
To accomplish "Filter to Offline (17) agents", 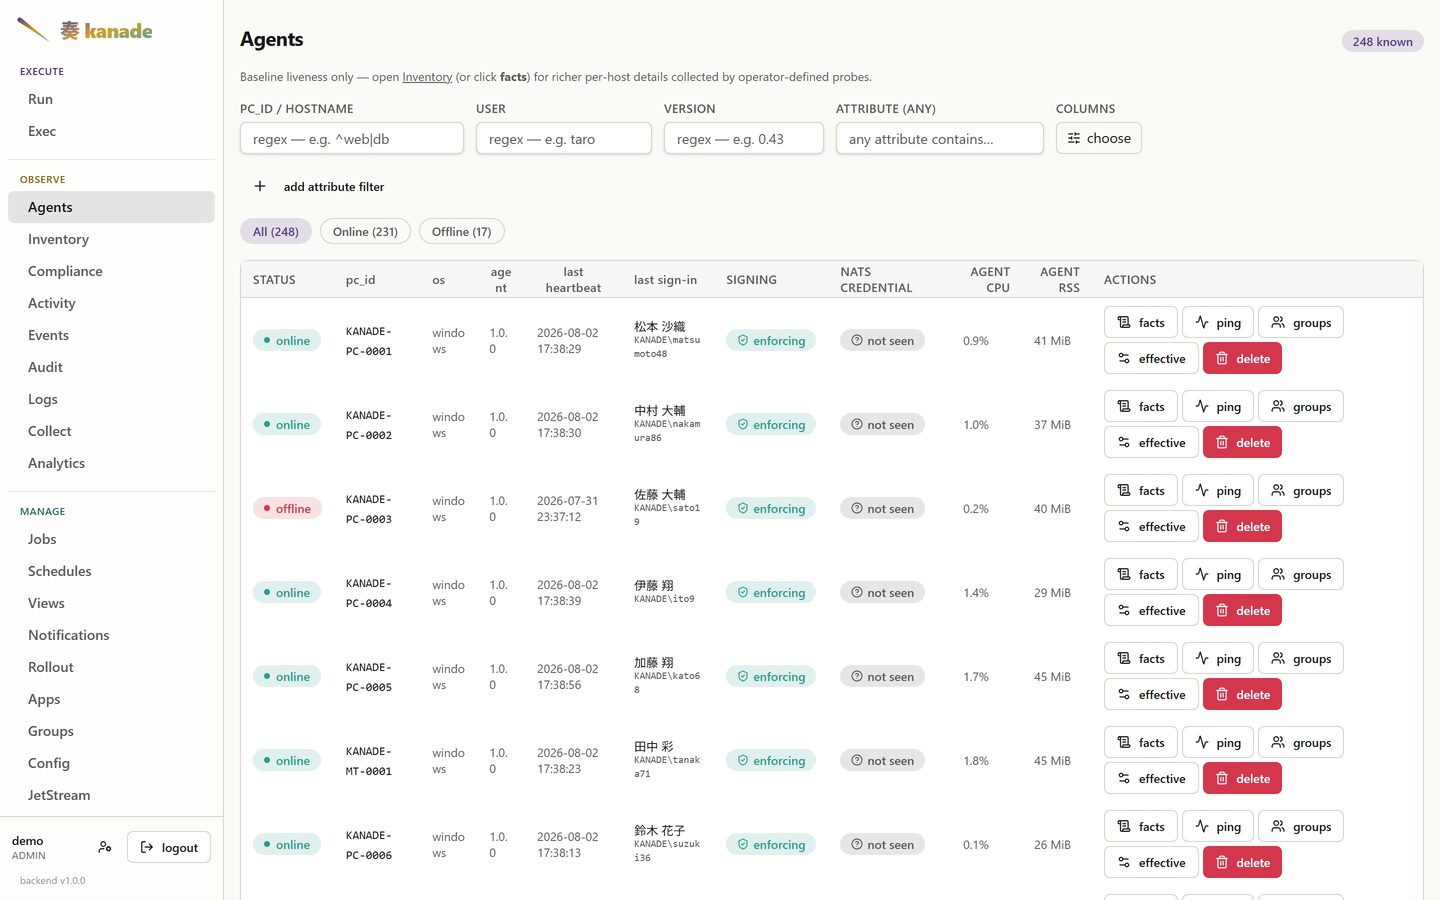I will click(462, 232).
